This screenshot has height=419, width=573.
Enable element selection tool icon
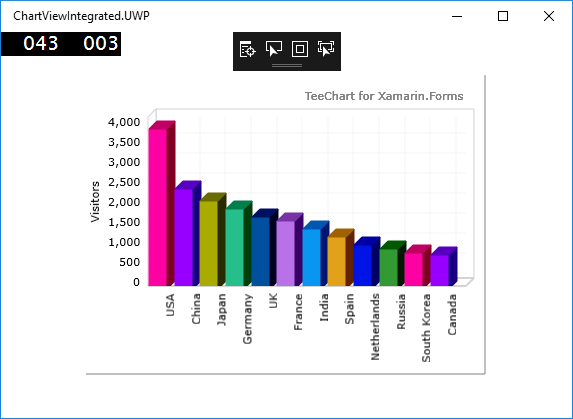point(273,49)
